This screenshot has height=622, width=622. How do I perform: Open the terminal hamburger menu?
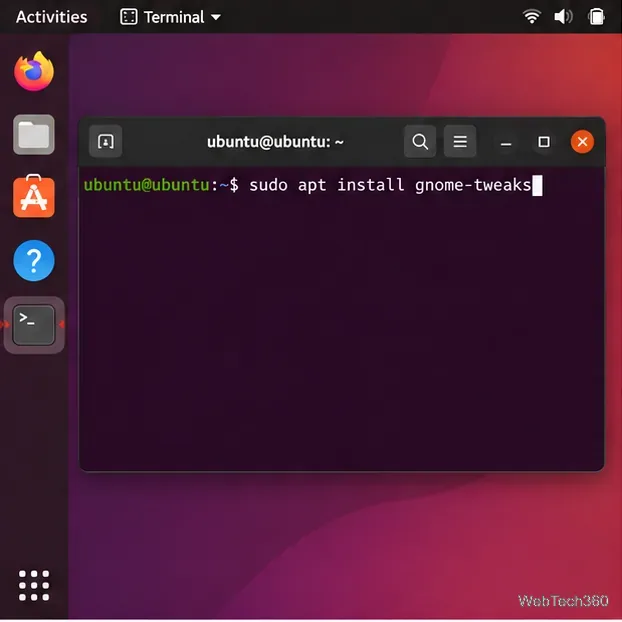tap(460, 142)
